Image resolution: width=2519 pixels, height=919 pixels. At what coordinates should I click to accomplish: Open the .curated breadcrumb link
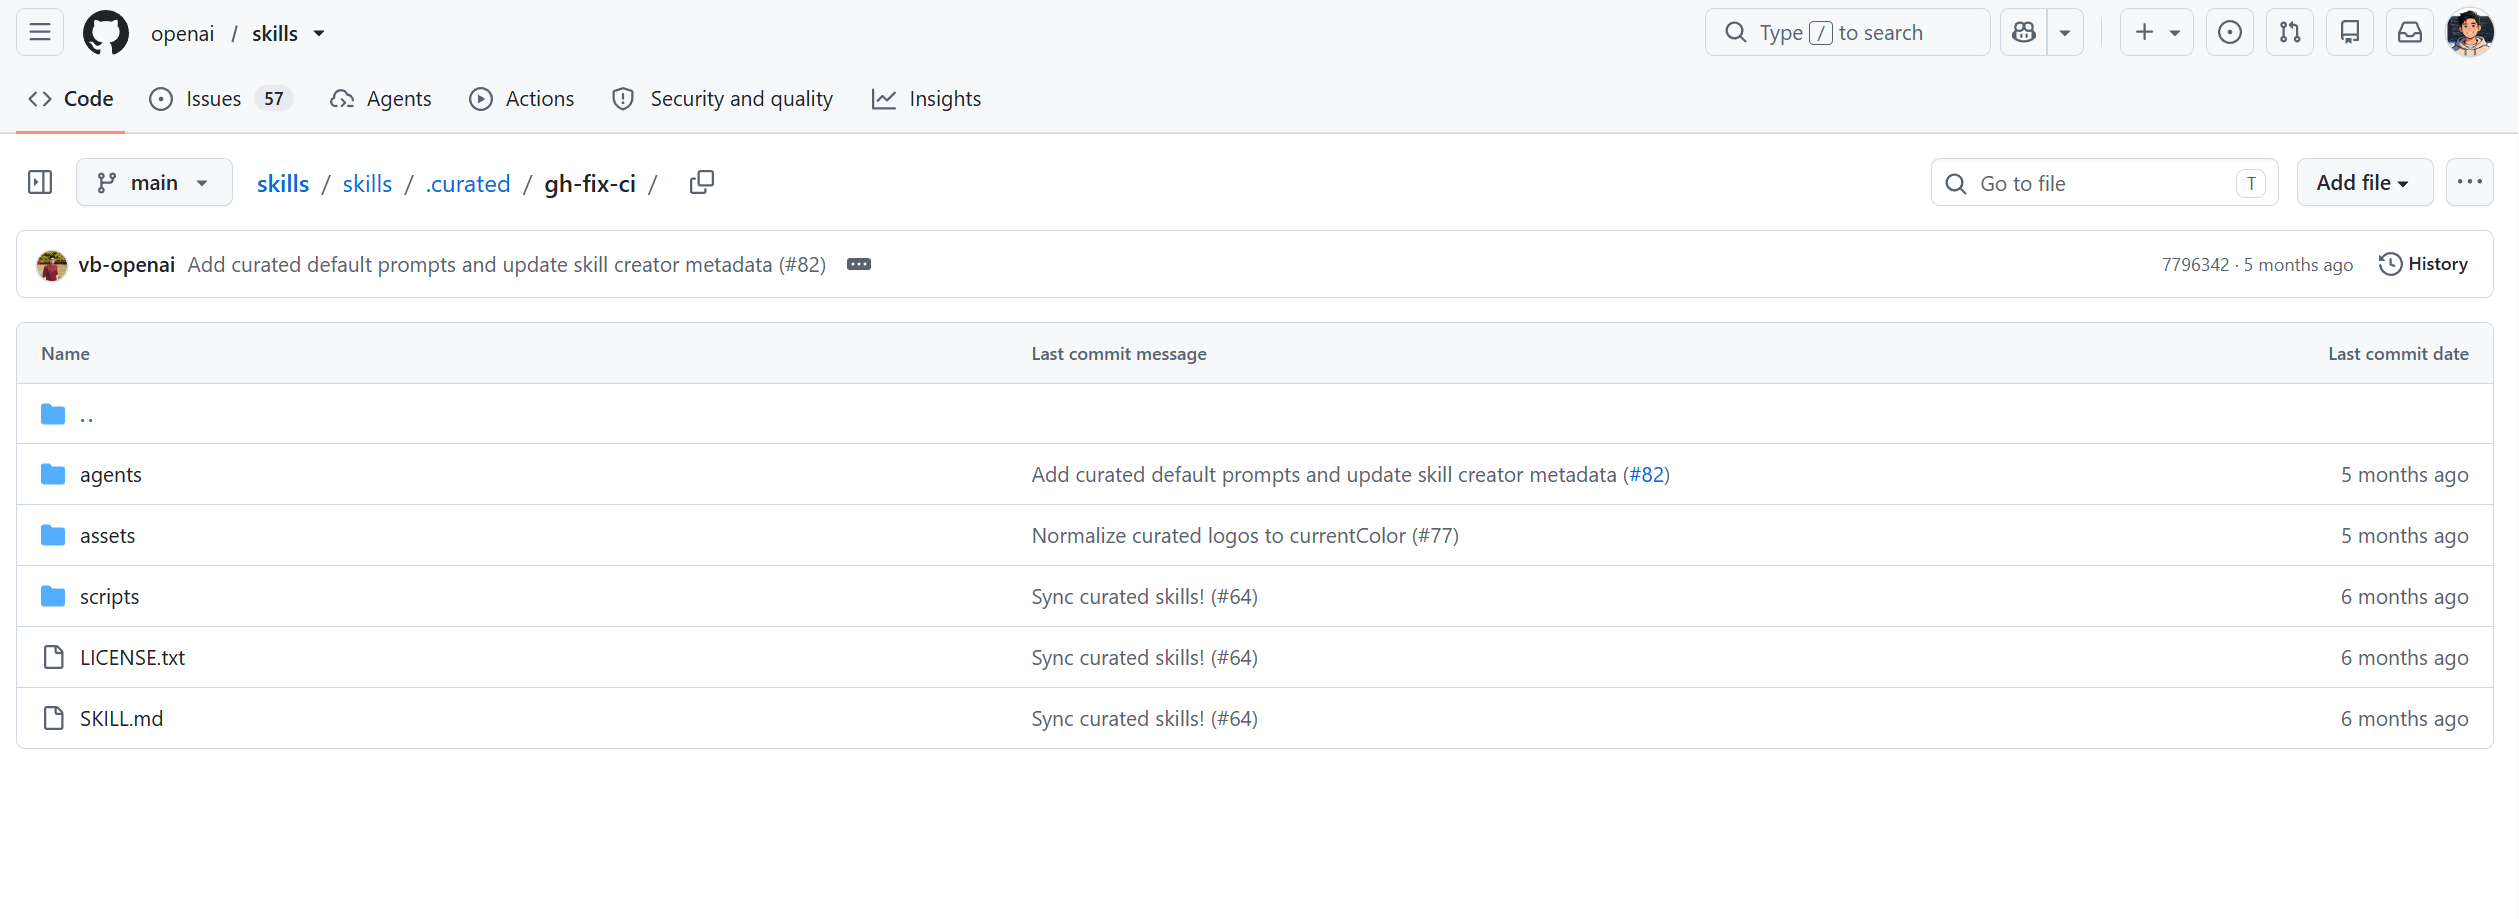468,184
